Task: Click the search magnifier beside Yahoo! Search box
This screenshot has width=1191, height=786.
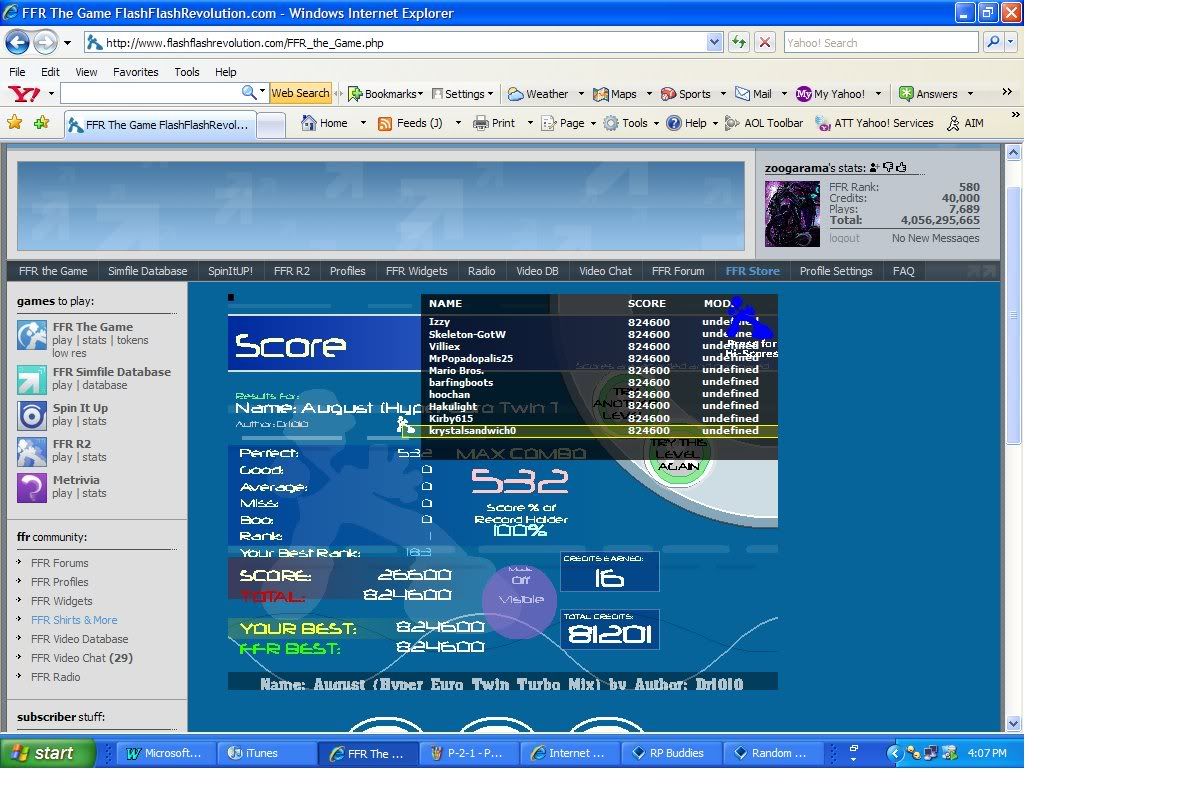Action: (993, 43)
